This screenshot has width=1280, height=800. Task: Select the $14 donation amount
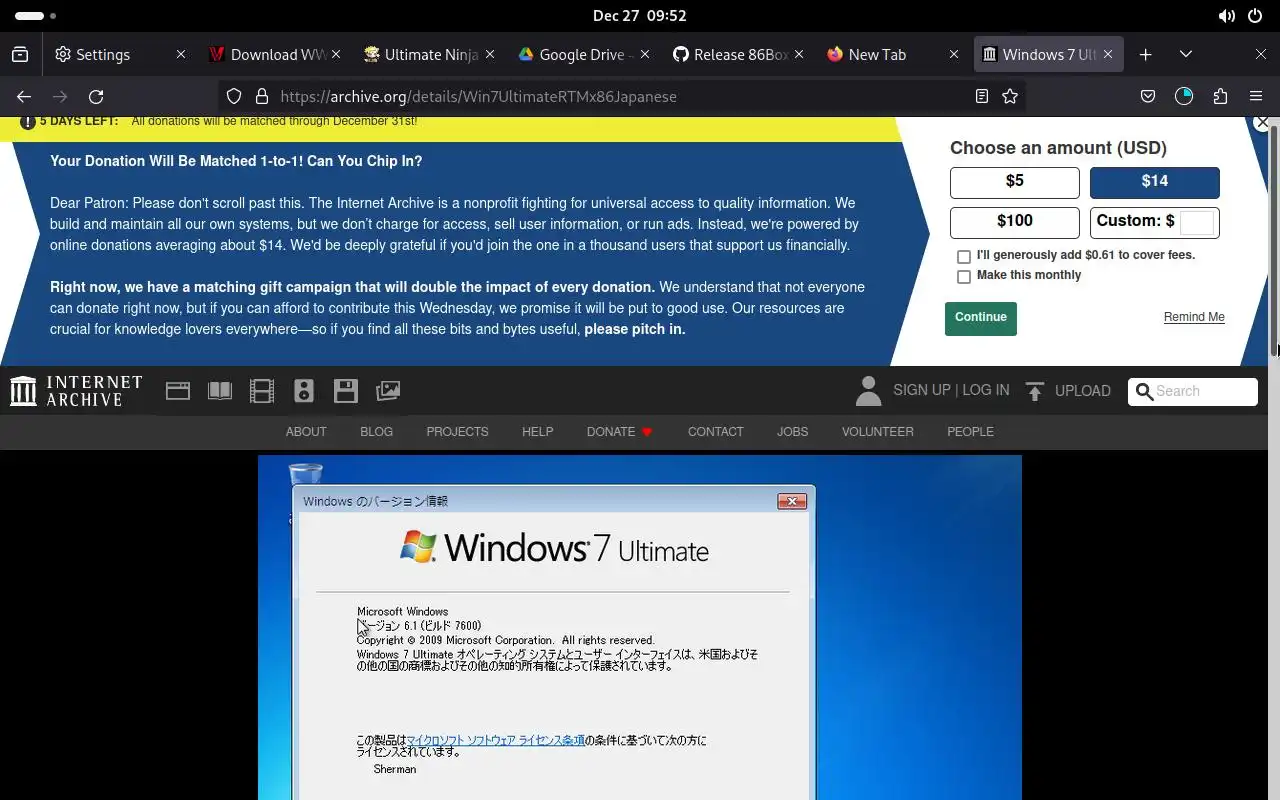coord(1155,183)
